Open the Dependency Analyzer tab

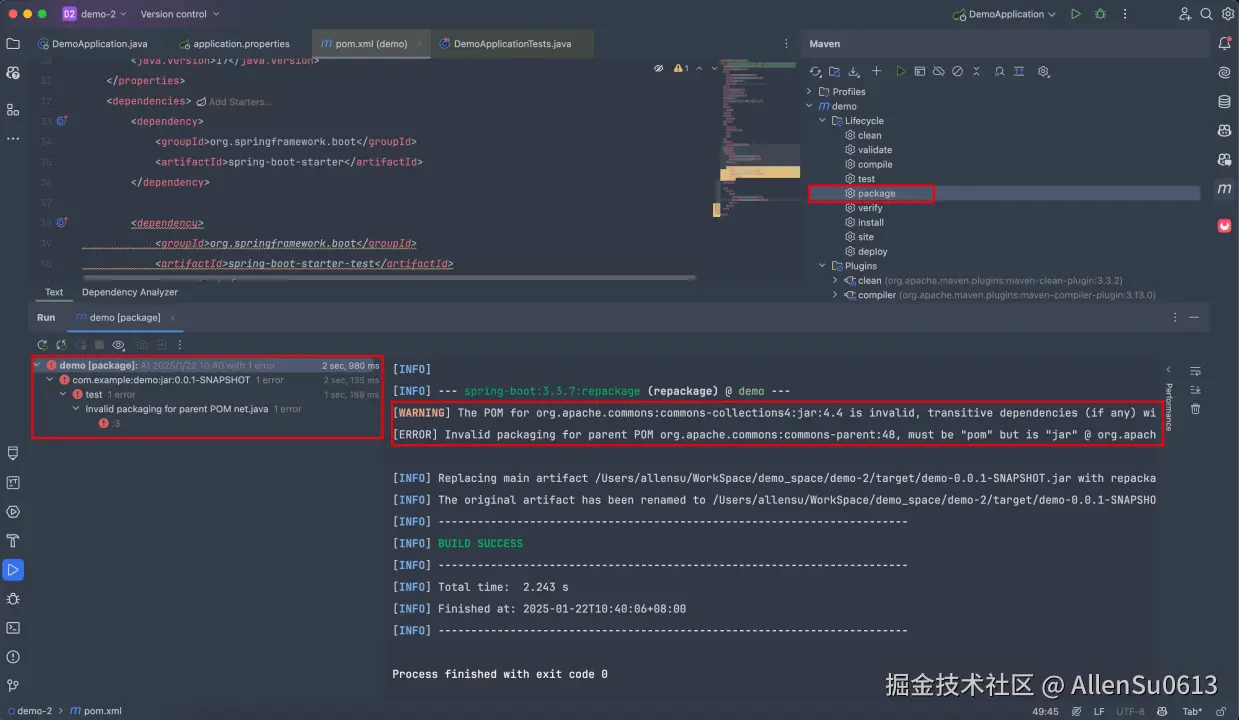[x=130, y=292]
